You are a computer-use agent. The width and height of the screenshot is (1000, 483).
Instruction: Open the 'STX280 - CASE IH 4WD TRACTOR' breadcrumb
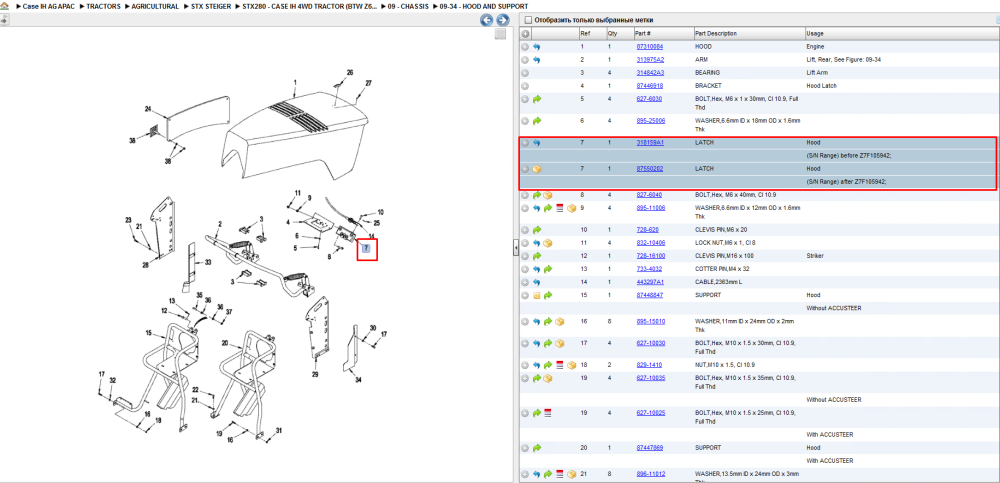click(x=309, y=6)
